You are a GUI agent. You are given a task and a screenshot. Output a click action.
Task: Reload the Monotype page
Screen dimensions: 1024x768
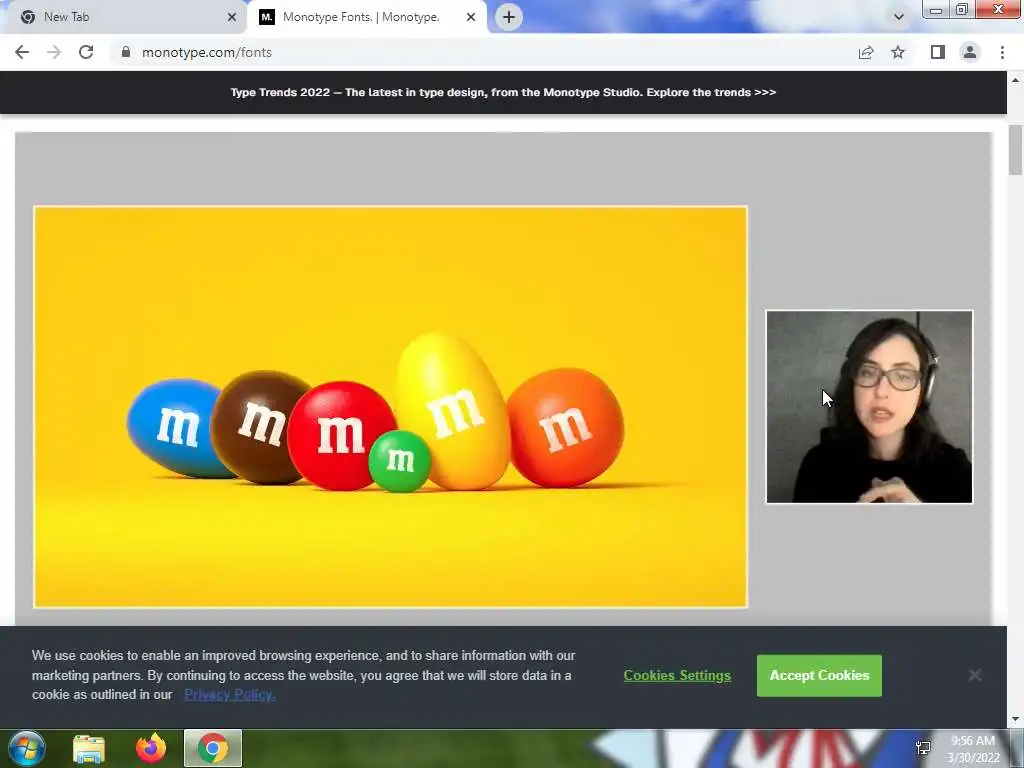coord(86,52)
